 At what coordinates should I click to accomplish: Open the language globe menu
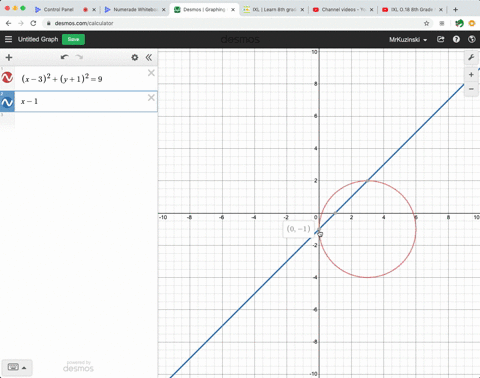click(x=471, y=39)
